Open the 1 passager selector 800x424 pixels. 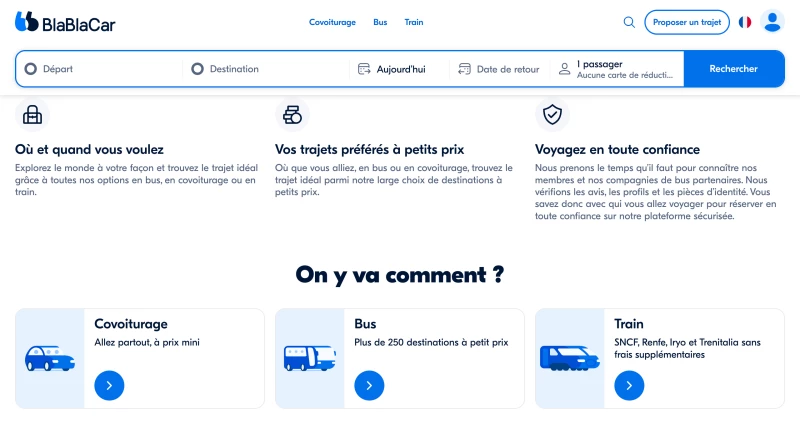[x=617, y=69]
